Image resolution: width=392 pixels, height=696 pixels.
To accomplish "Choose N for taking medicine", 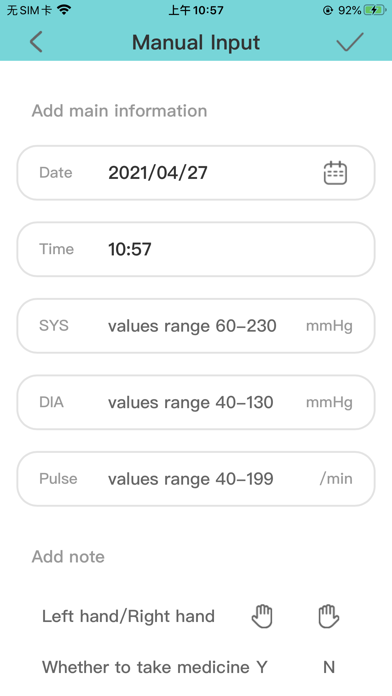I will coord(329,667).
